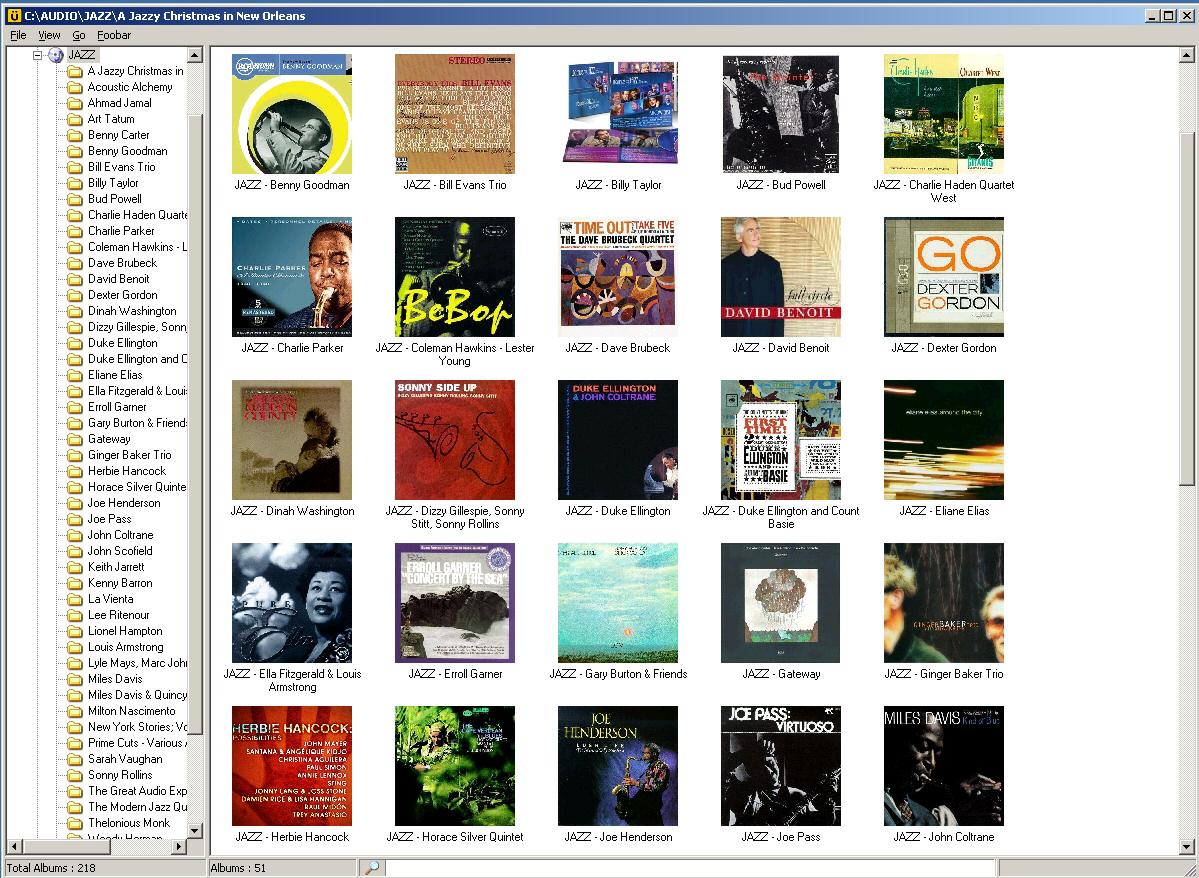Open the Benny Goodman album cover

coord(292,114)
